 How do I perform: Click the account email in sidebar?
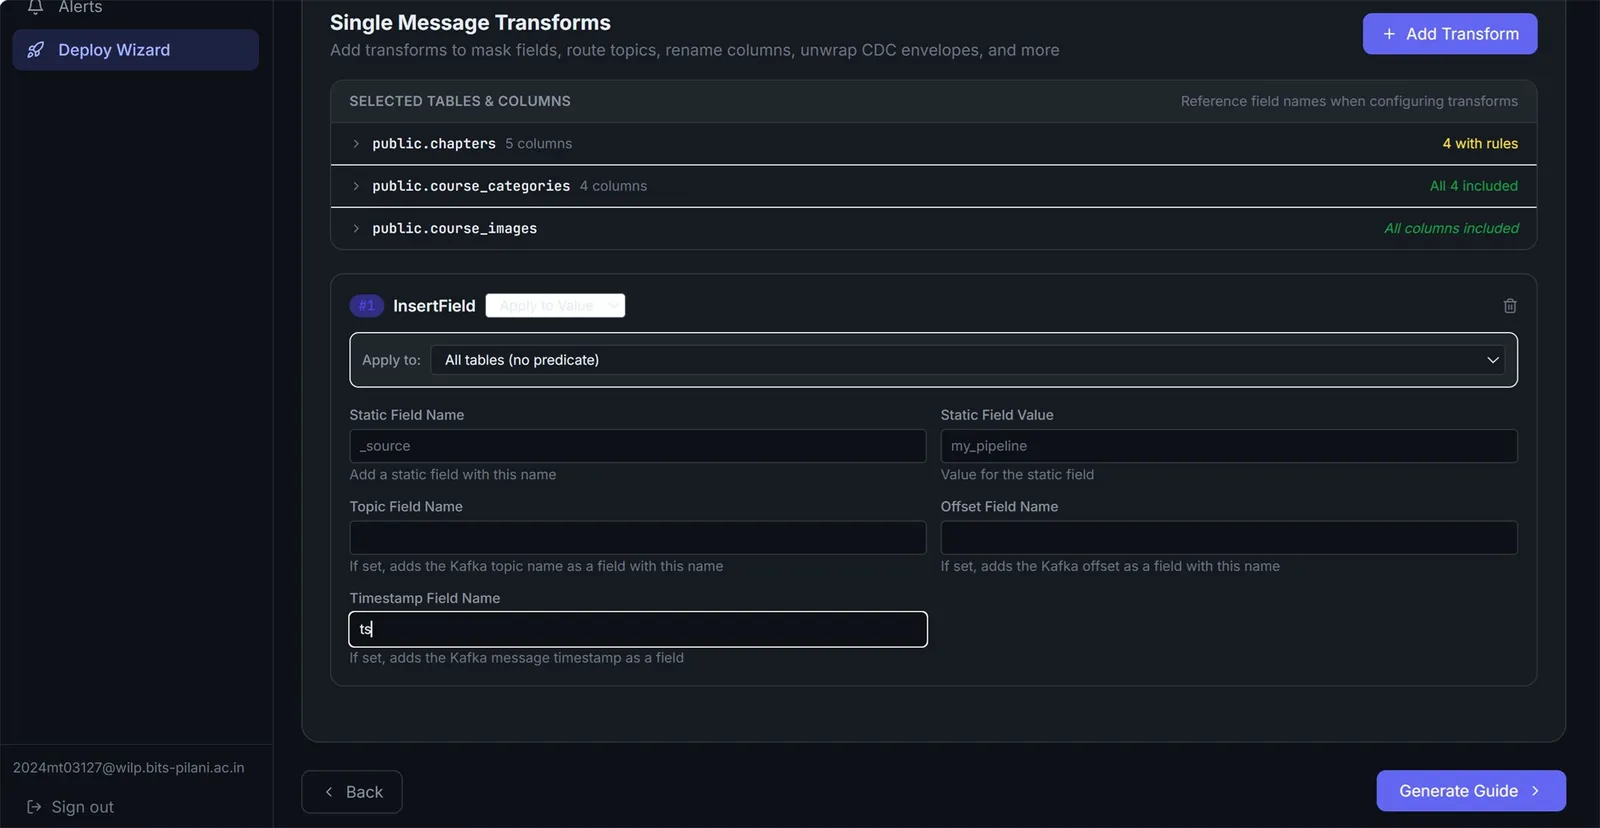129,768
